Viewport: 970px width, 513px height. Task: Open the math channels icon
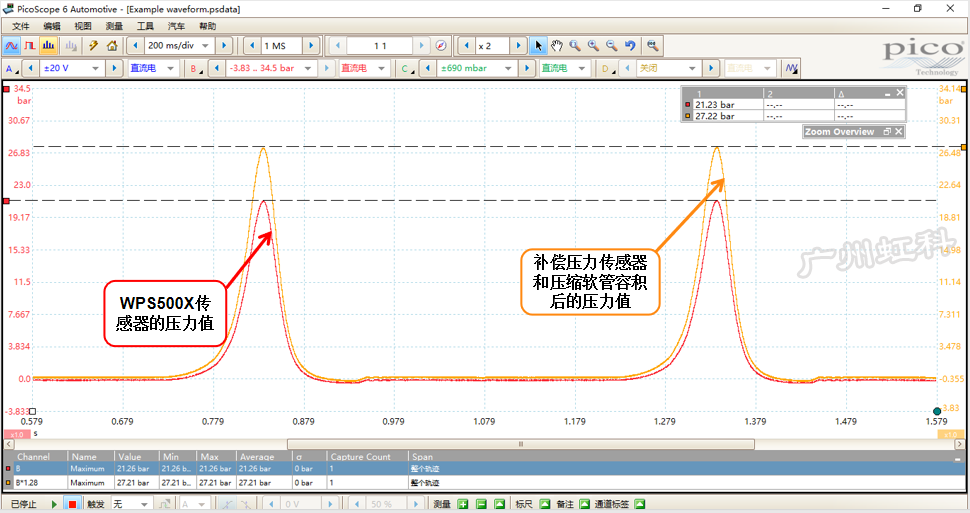click(791, 68)
